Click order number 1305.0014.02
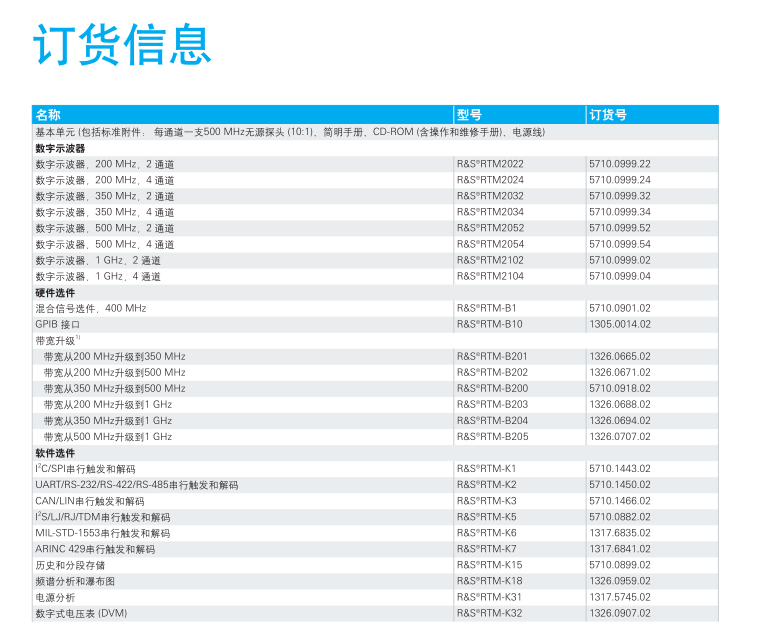783x622 pixels. point(620,324)
